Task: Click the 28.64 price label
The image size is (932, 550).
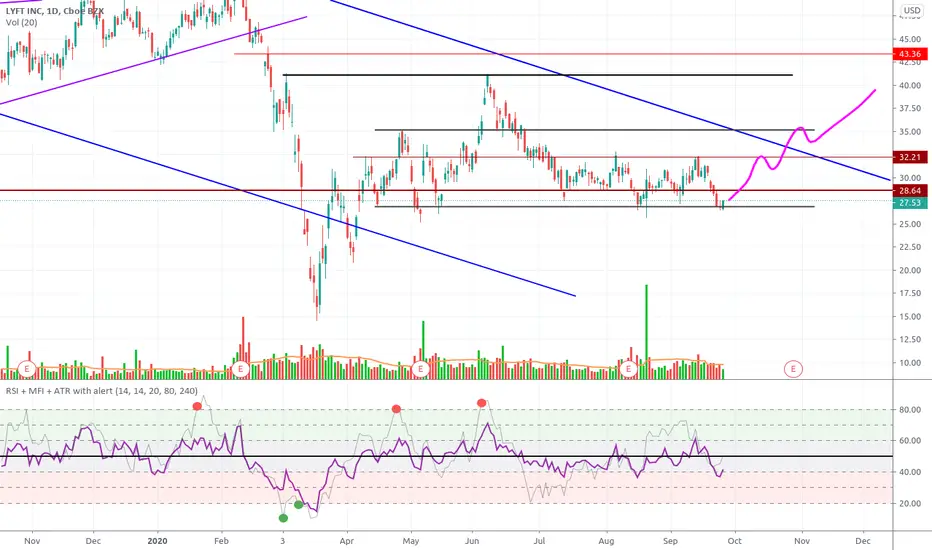Action: point(910,191)
